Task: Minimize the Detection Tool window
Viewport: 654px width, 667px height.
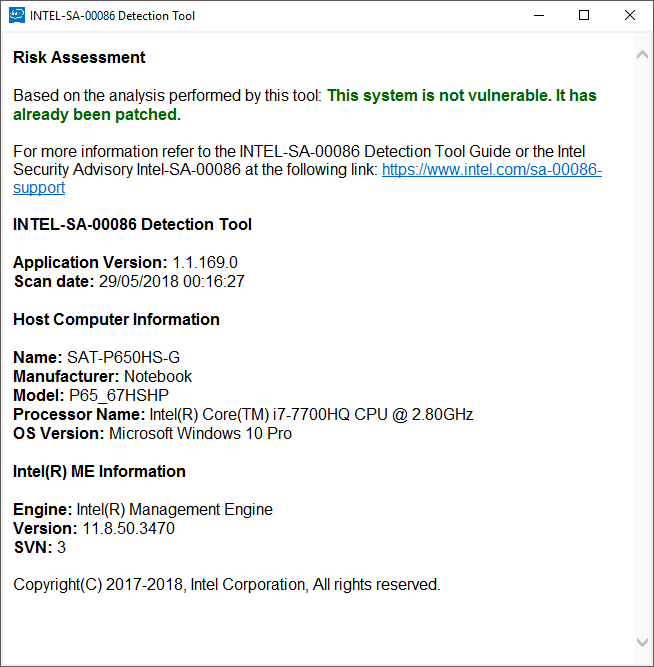Action: click(539, 15)
